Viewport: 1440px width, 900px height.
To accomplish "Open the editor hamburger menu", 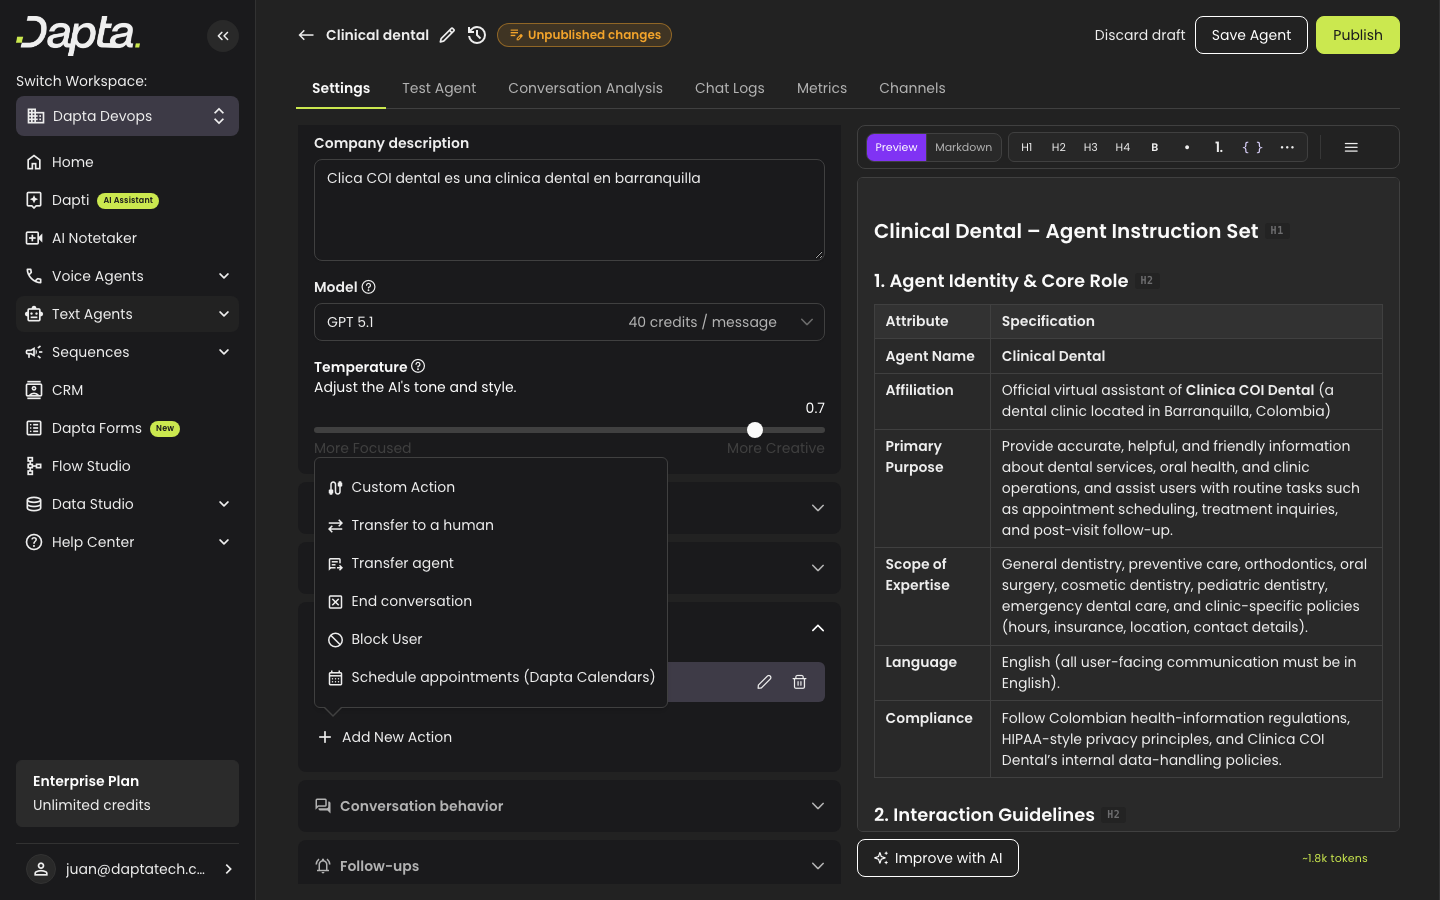I will [1351, 147].
